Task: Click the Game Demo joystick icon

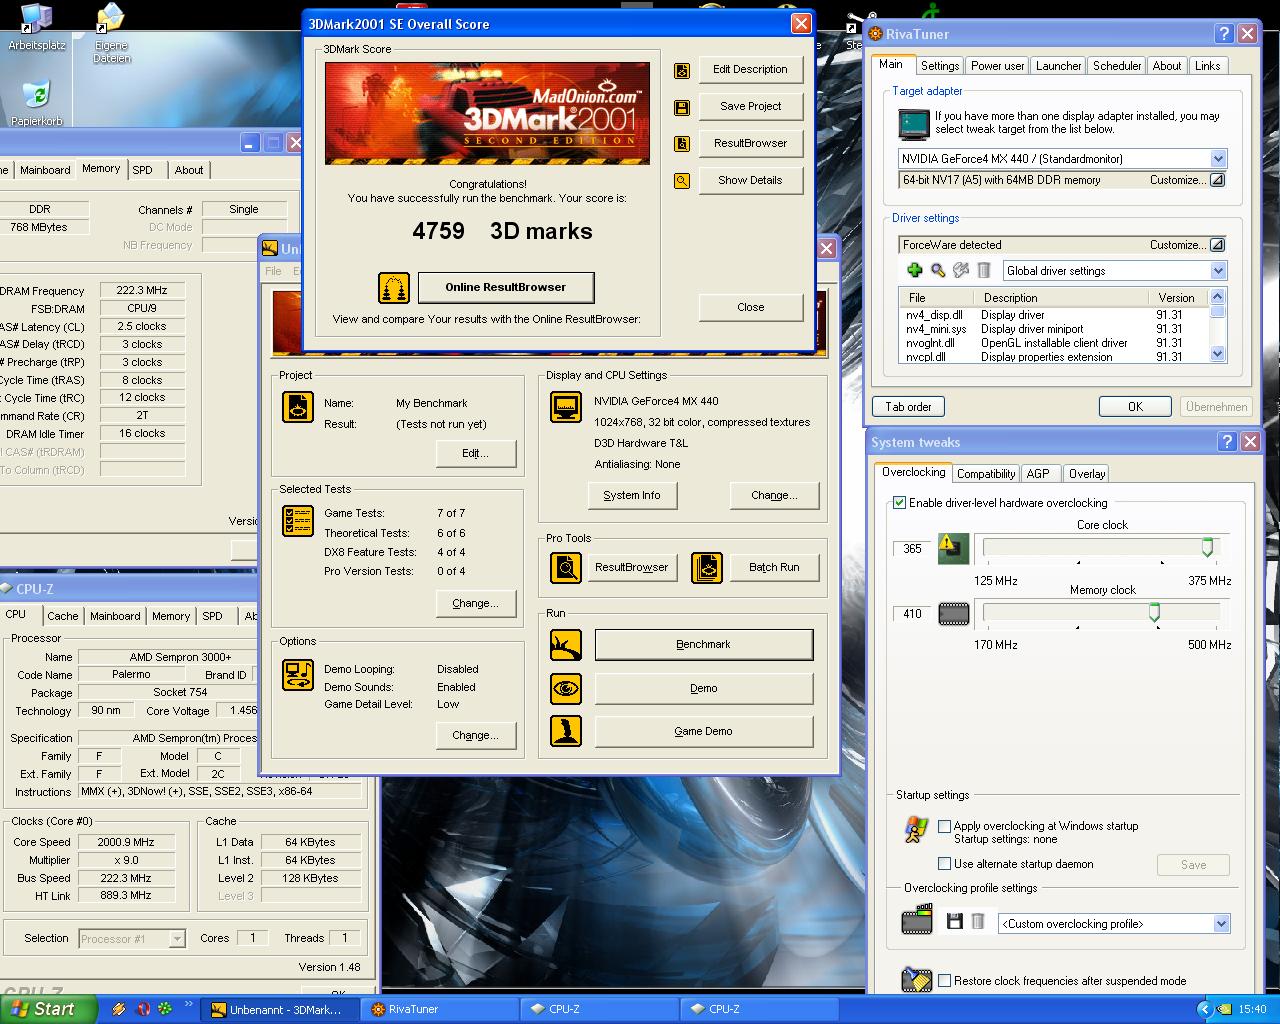Action: pos(566,731)
